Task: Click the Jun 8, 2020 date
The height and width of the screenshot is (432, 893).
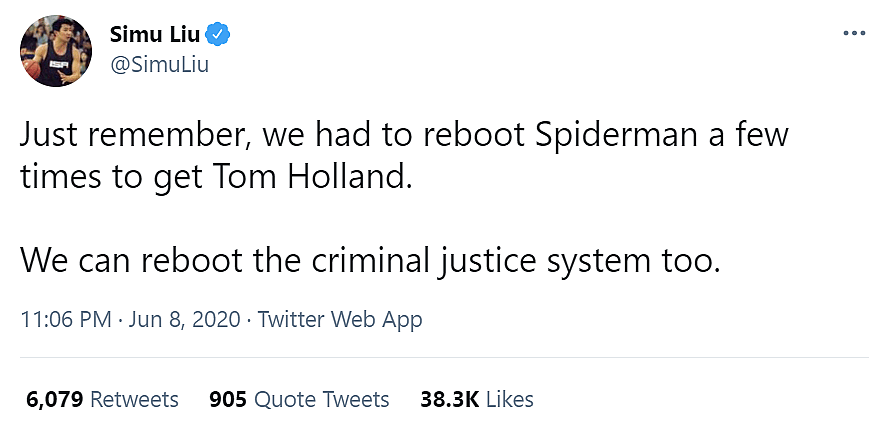Action: pos(186,320)
